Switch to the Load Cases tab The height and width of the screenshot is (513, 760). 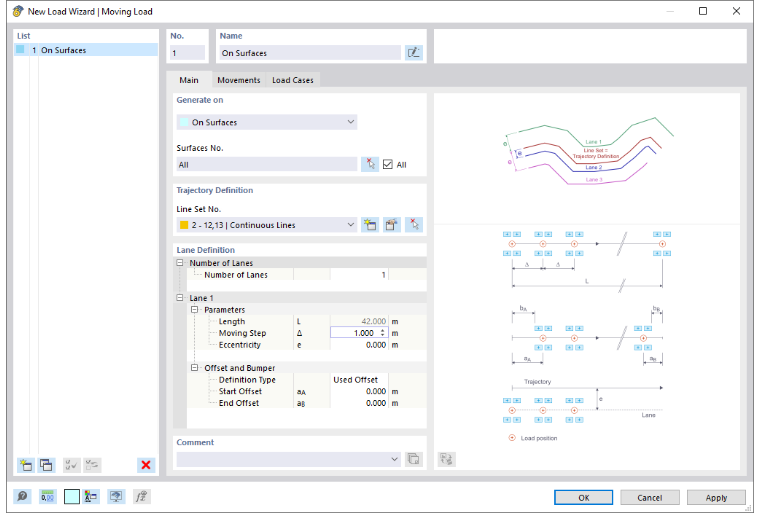[293, 80]
